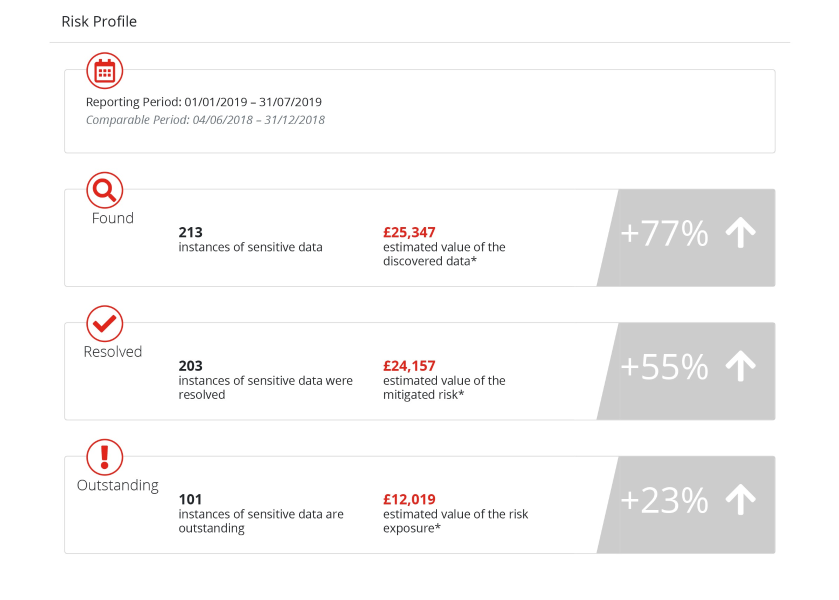The width and height of the screenshot is (839, 600).
Task: Click the Outstanding section label
Action: tap(118, 485)
